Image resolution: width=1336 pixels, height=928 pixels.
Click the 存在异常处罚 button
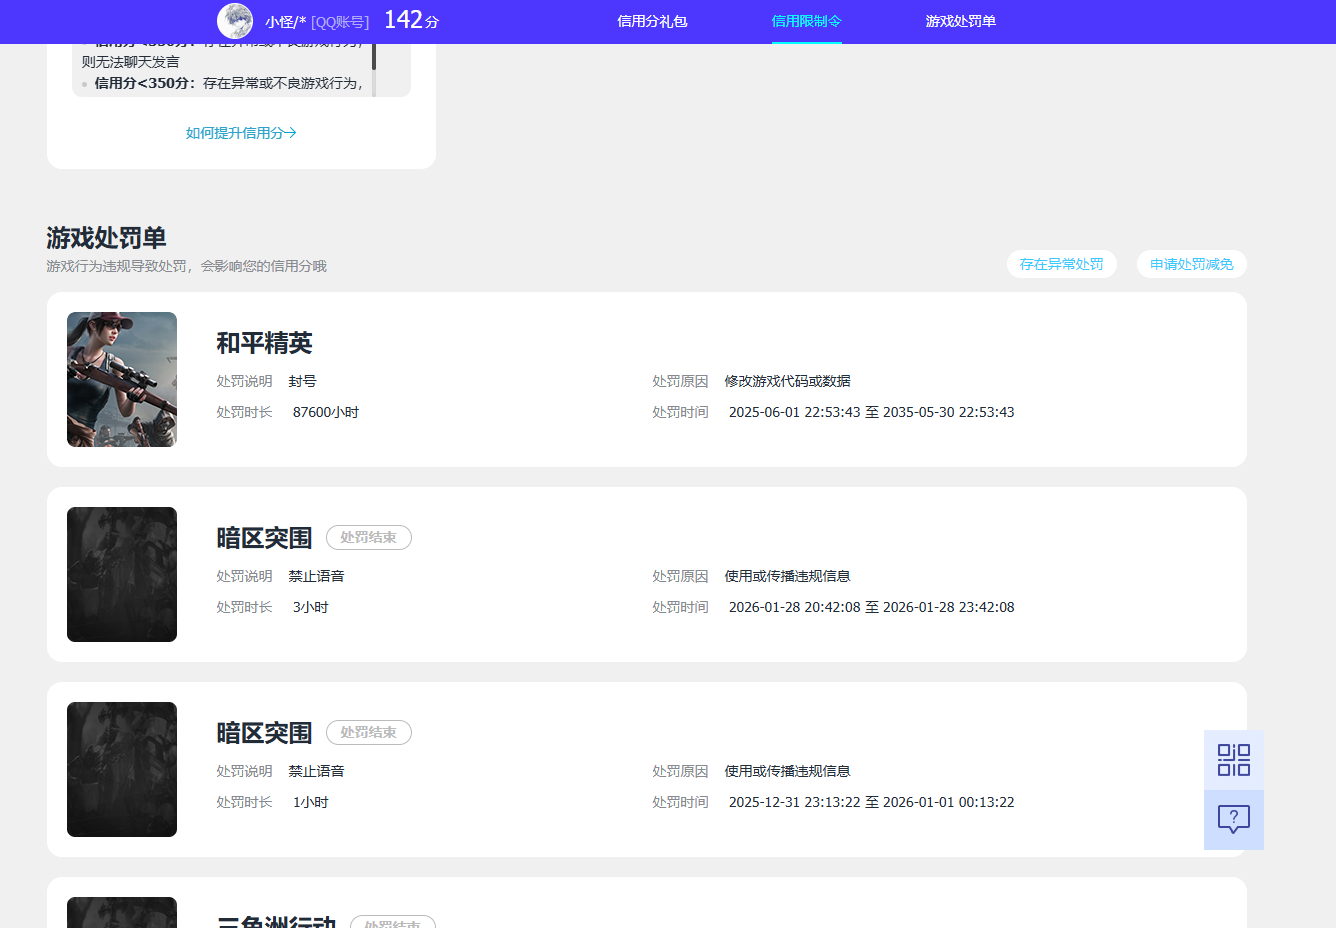coord(1061,263)
